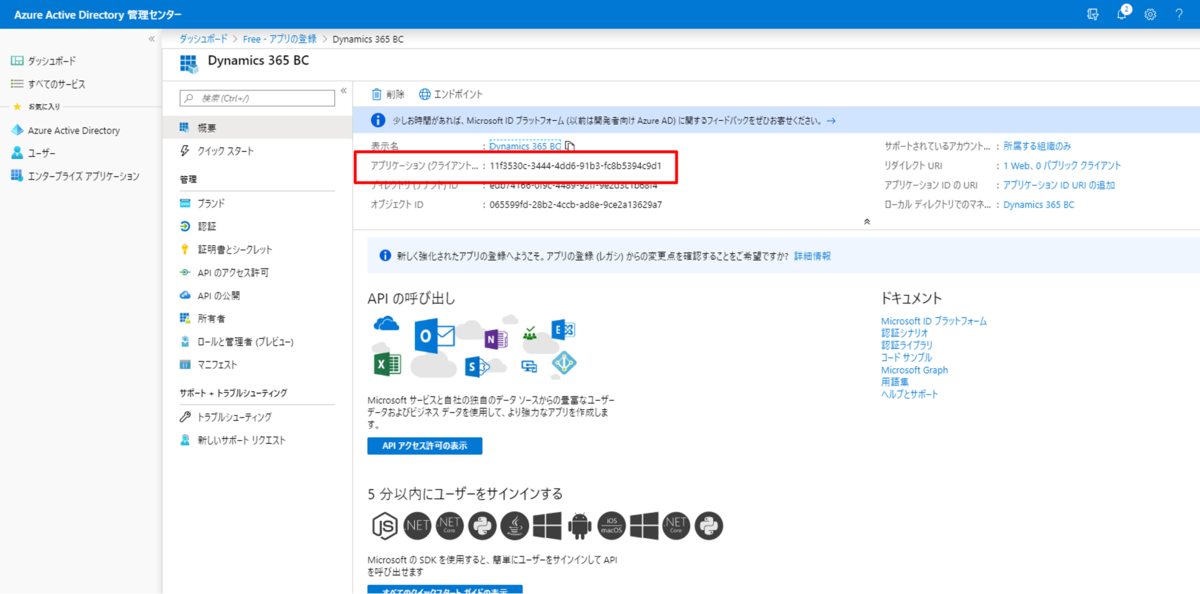Collapse the left portal navigation
The width and height of the screenshot is (1200, 594).
(x=152, y=39)
